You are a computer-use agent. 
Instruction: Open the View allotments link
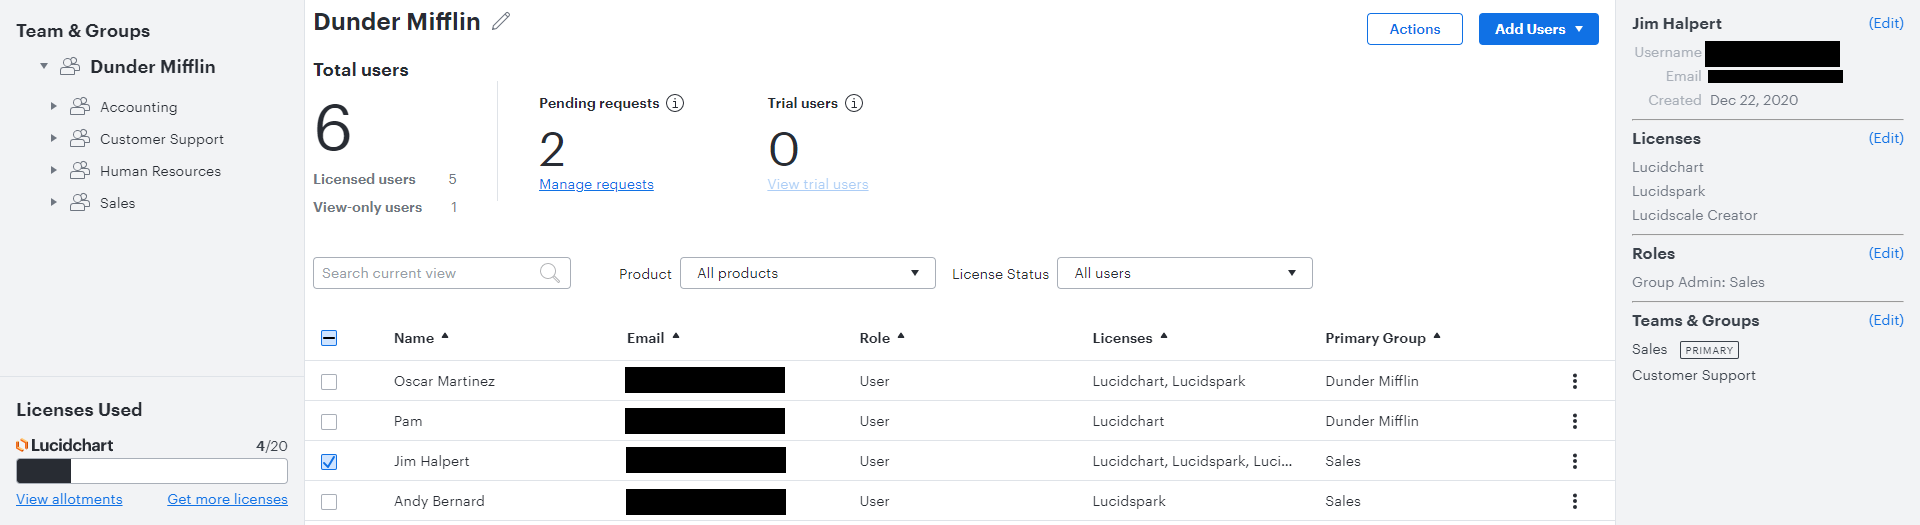[x=69, y=499]
